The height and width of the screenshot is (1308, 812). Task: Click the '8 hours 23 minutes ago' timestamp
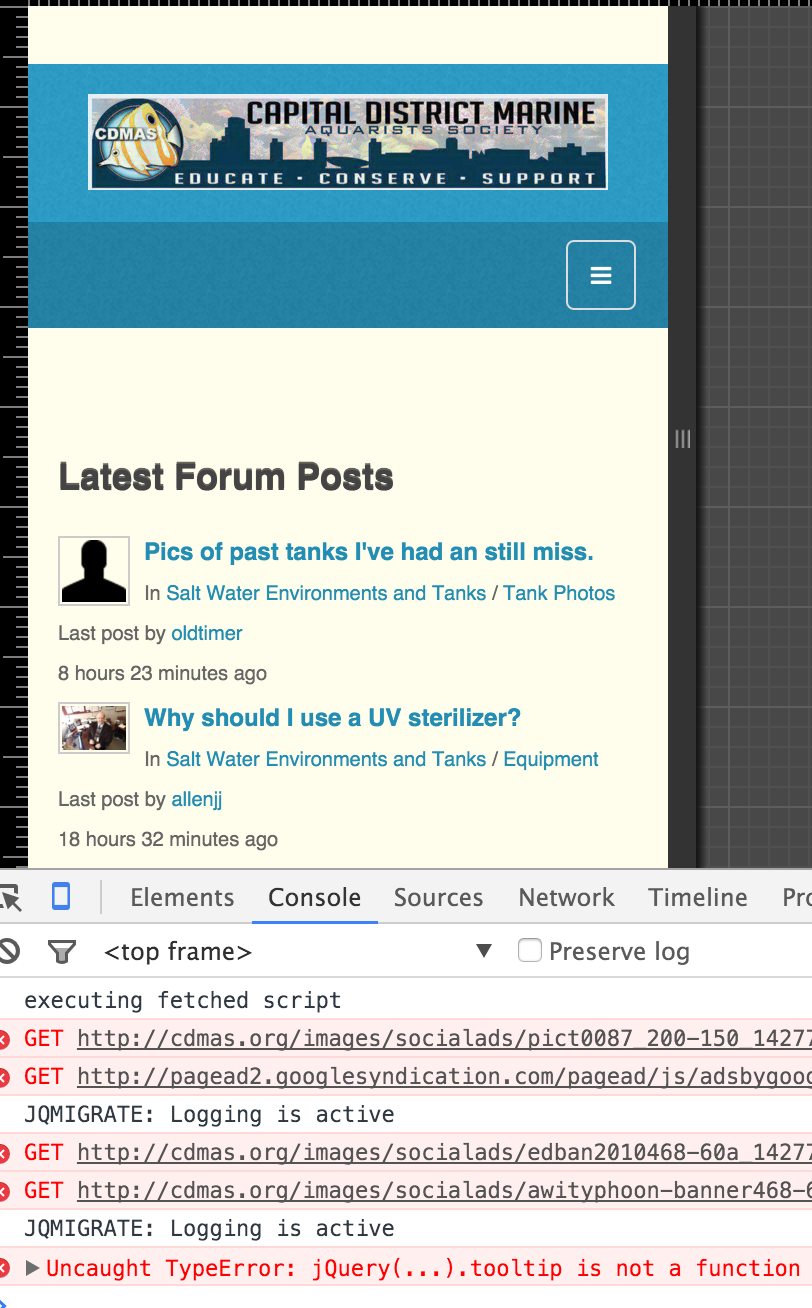[163, 673]
